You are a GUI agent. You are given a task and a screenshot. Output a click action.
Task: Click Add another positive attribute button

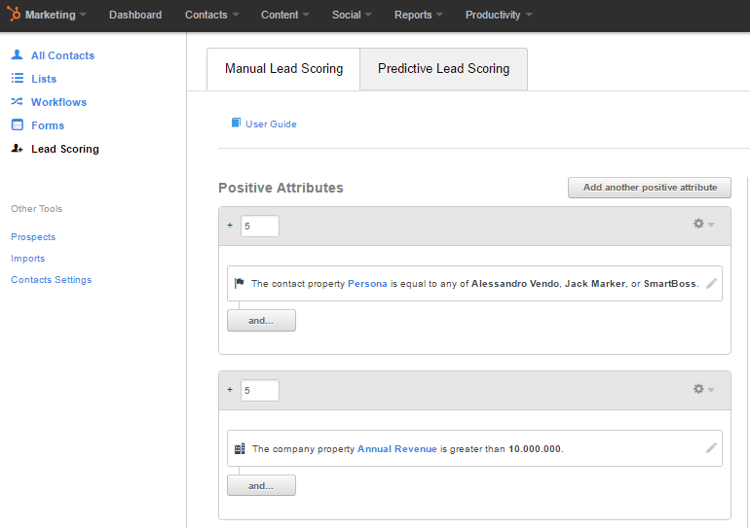click(x=649, y=187)
